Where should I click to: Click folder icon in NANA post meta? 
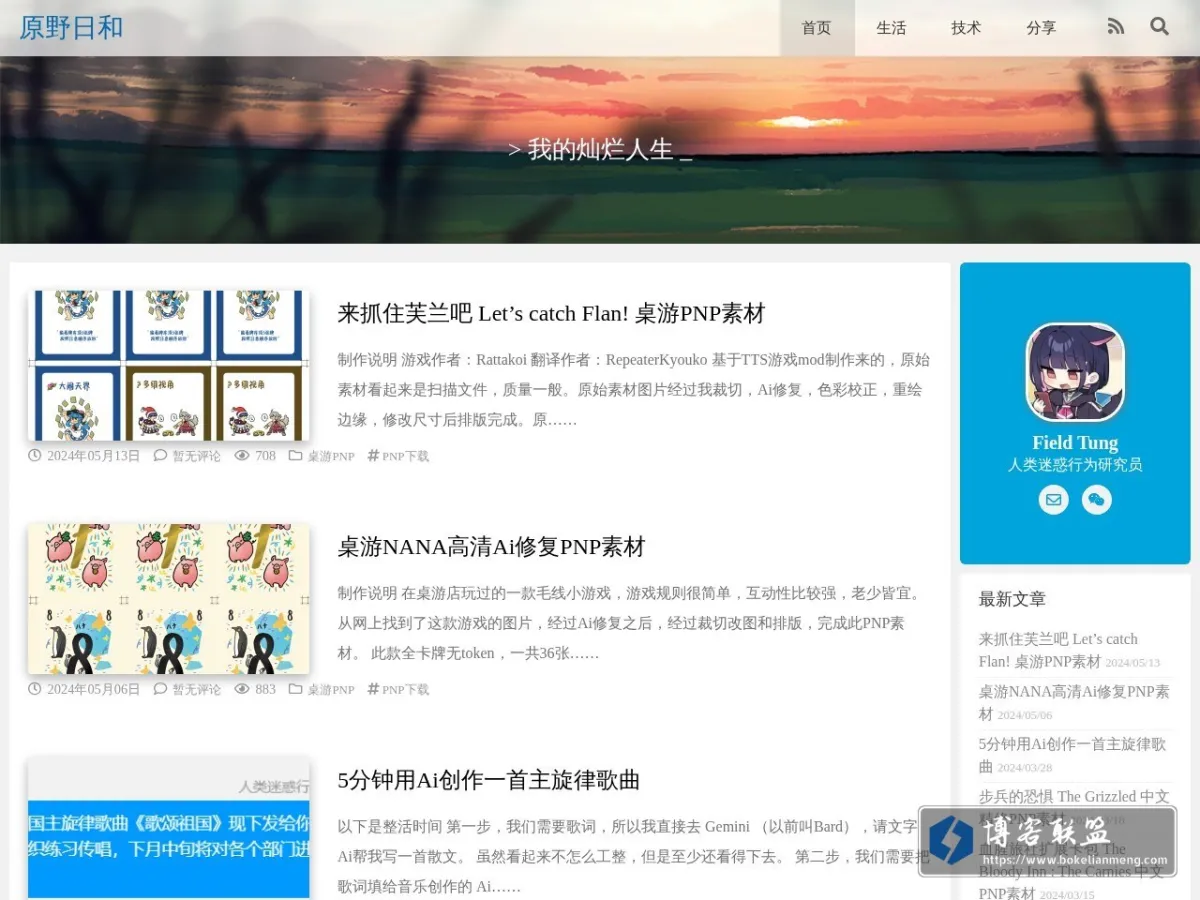tap(295, 688)
